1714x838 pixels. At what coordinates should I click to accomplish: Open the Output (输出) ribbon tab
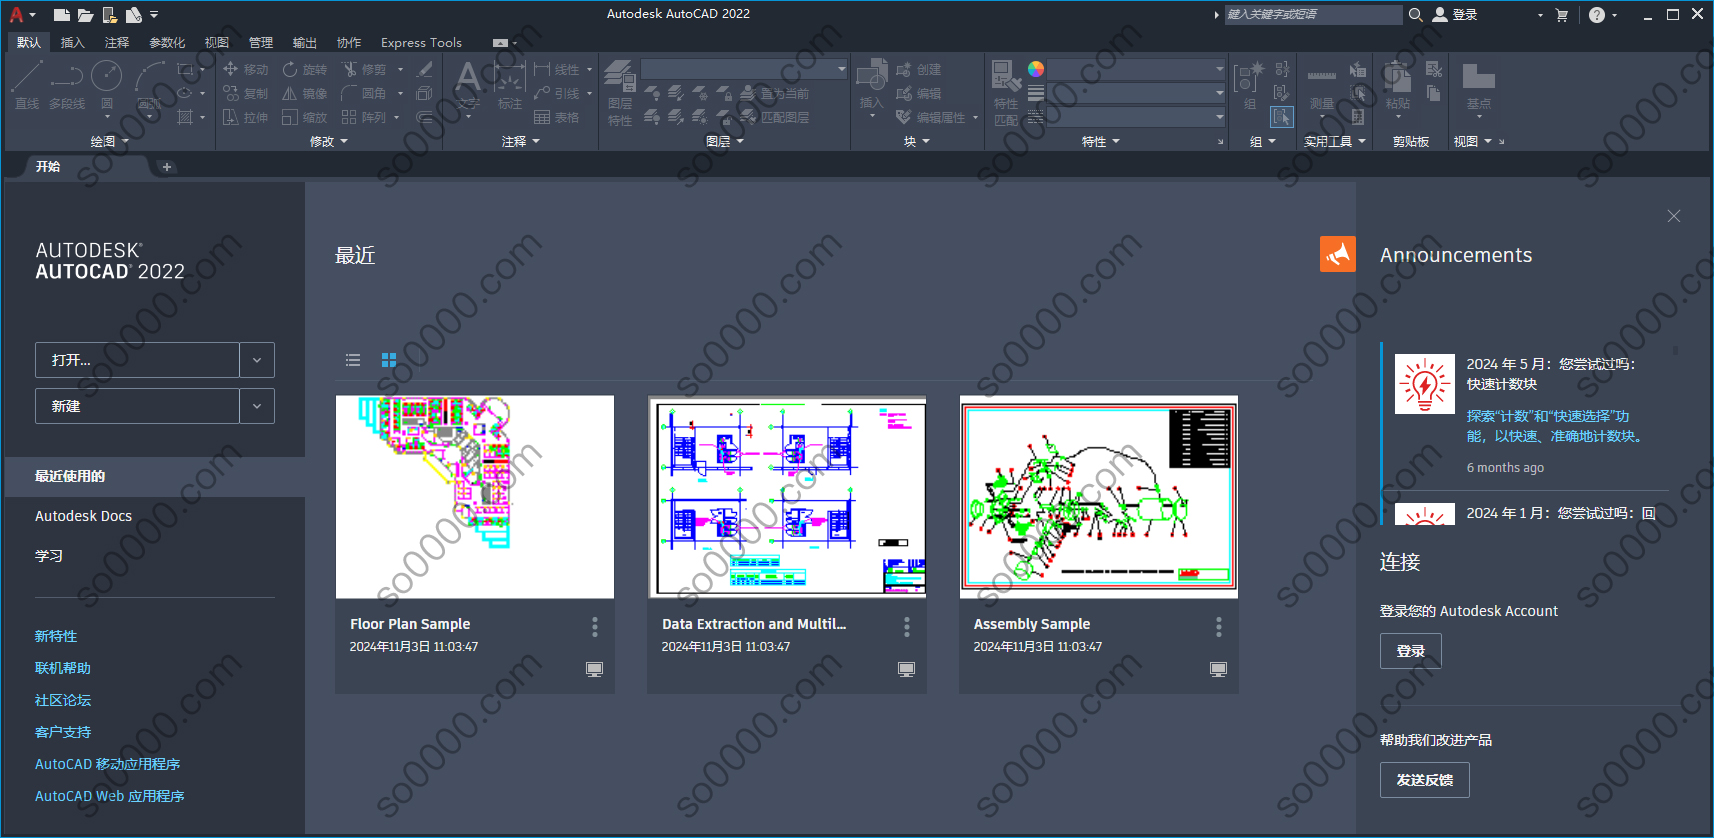tap(305, 42)
